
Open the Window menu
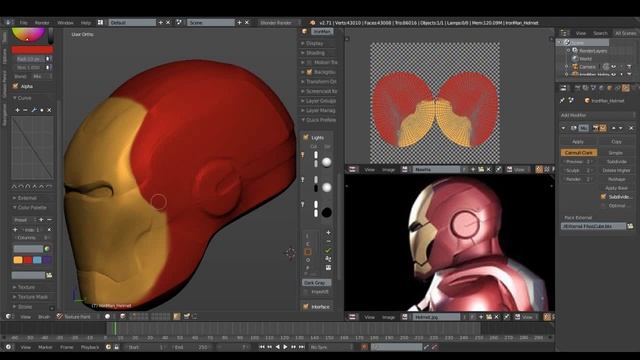click(x=65, y=22)
